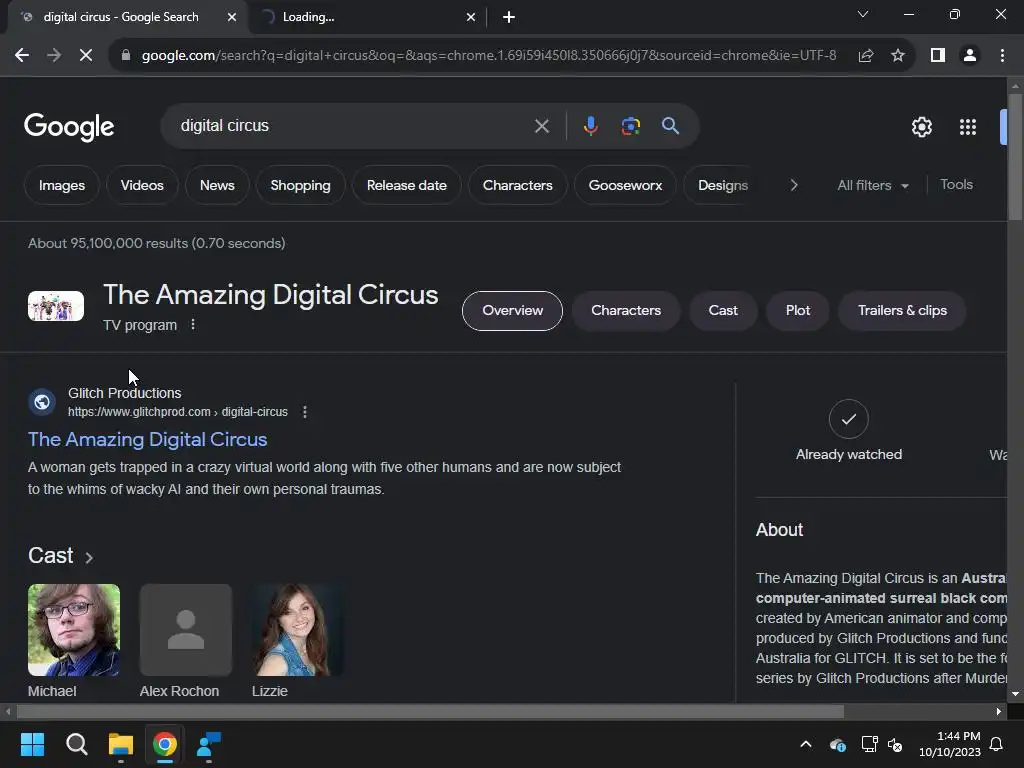Select the Designs chip
Screen dimensions: 1024x768
(x=722, y=185)
